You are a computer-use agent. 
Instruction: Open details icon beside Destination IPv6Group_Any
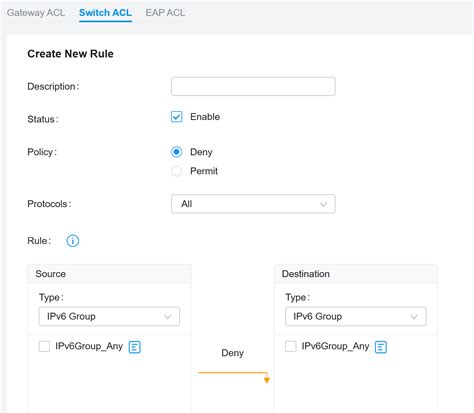(381, 347)
